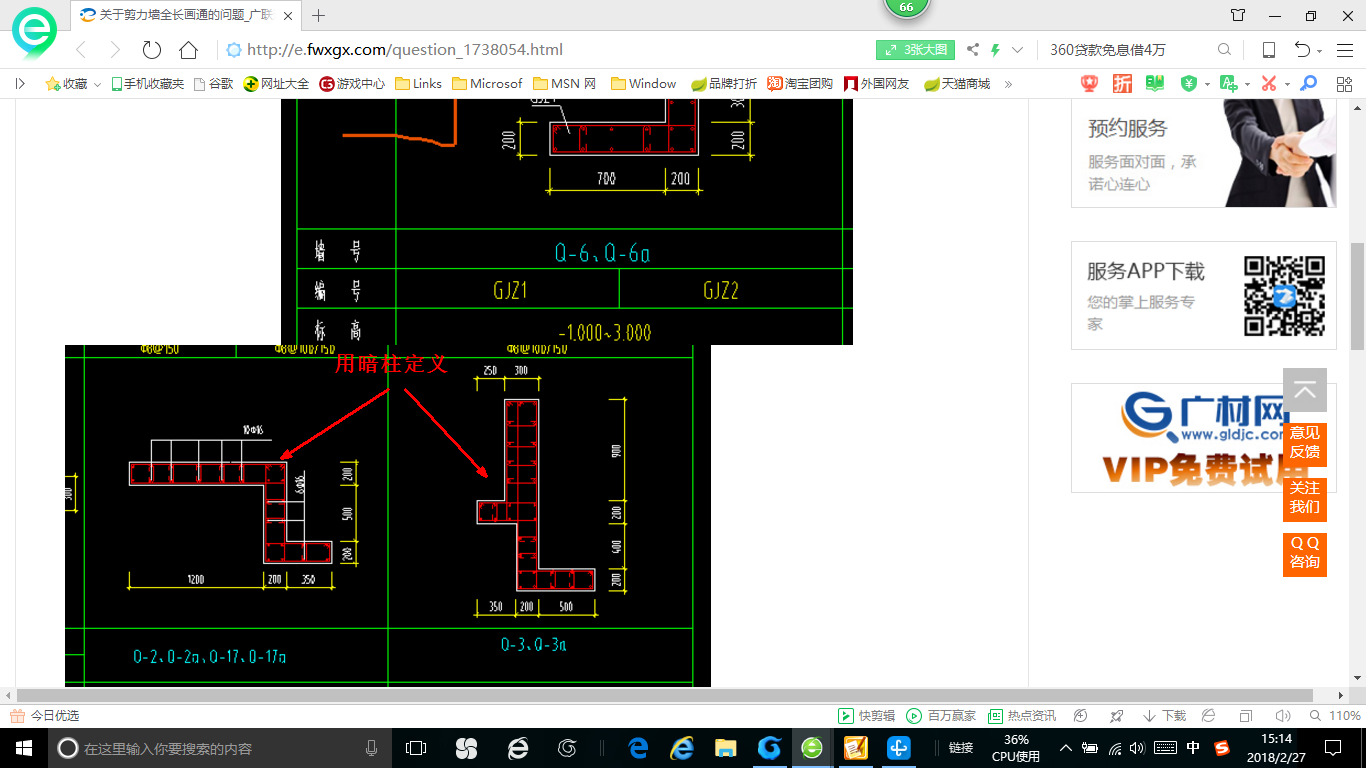Screen dimensions: 1366x768
Task: Click the mobile device icon in toolbar
Action: (1269, 50)
